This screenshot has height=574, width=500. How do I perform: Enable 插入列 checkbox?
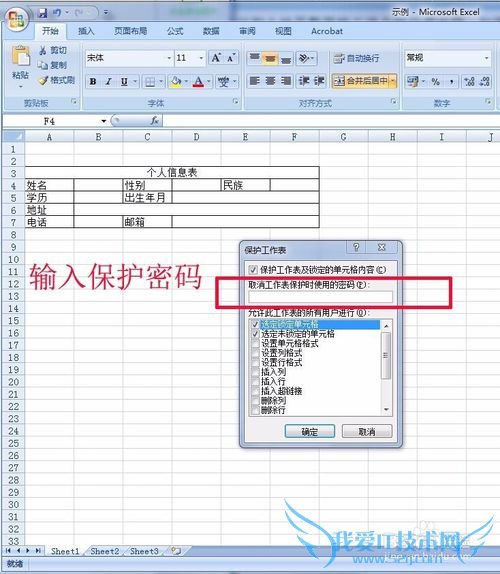tap(255, 372)
